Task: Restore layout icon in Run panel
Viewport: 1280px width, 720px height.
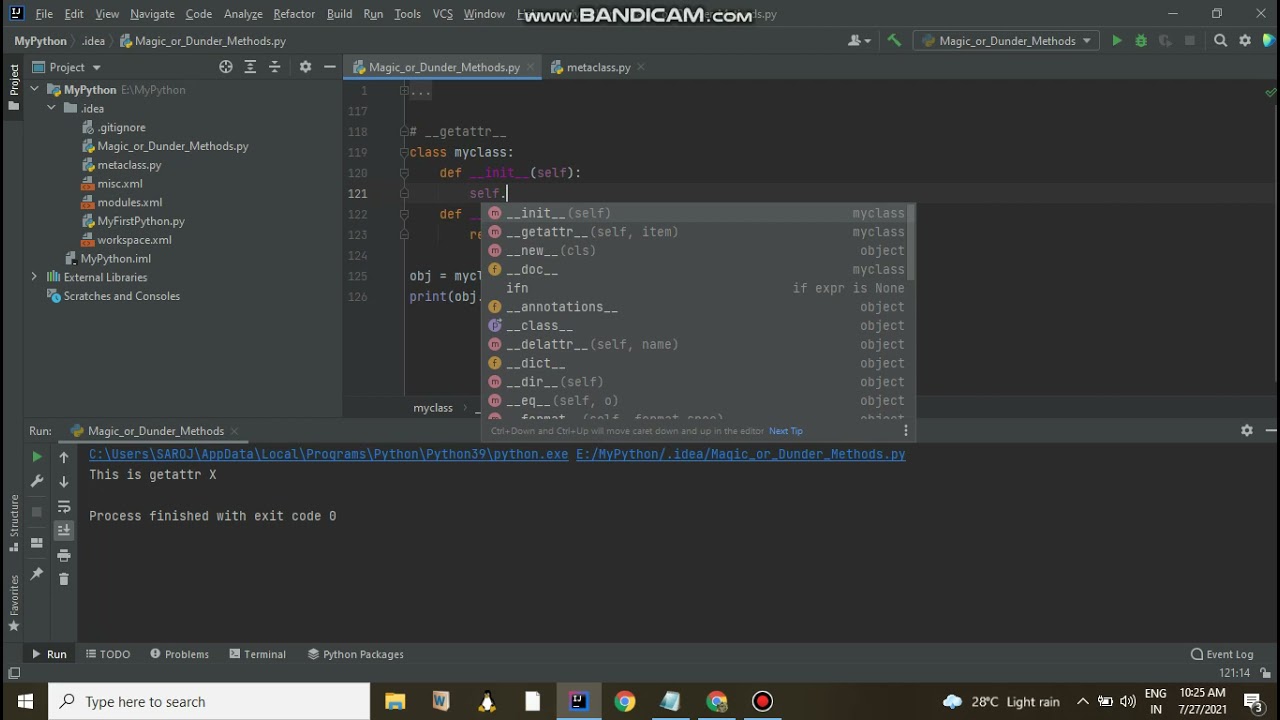Action: [37, 543]
